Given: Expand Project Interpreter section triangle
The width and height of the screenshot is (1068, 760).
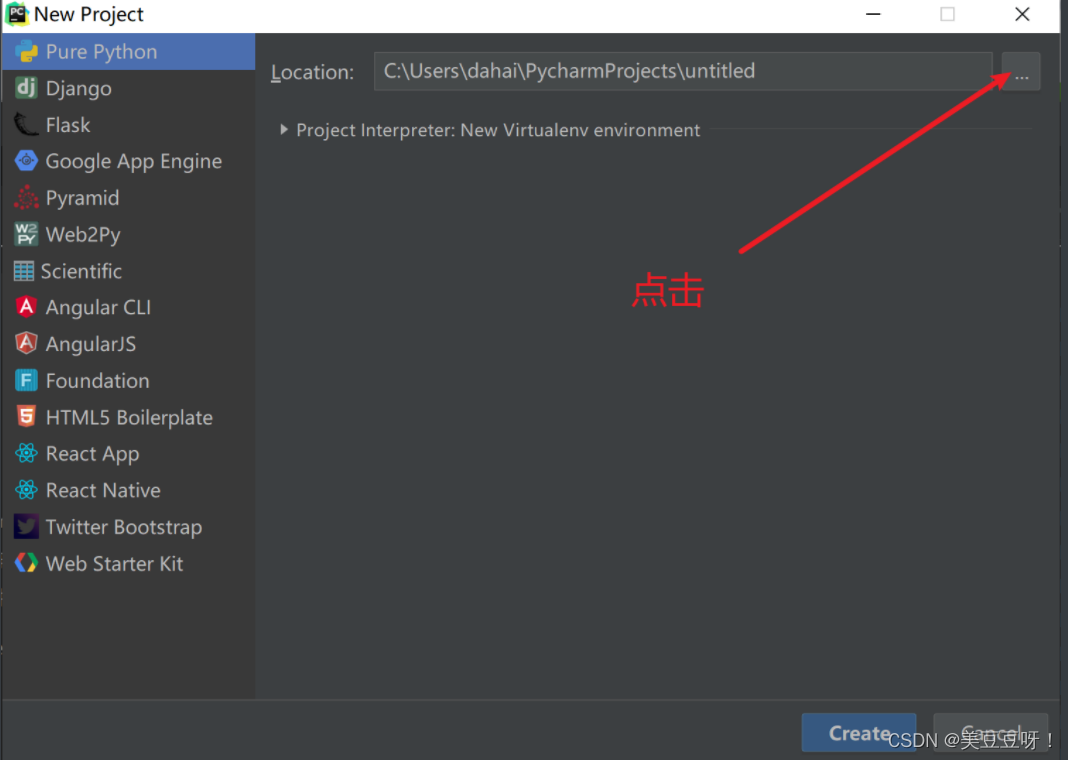Looking at the screenshot, I should (284, 129).
